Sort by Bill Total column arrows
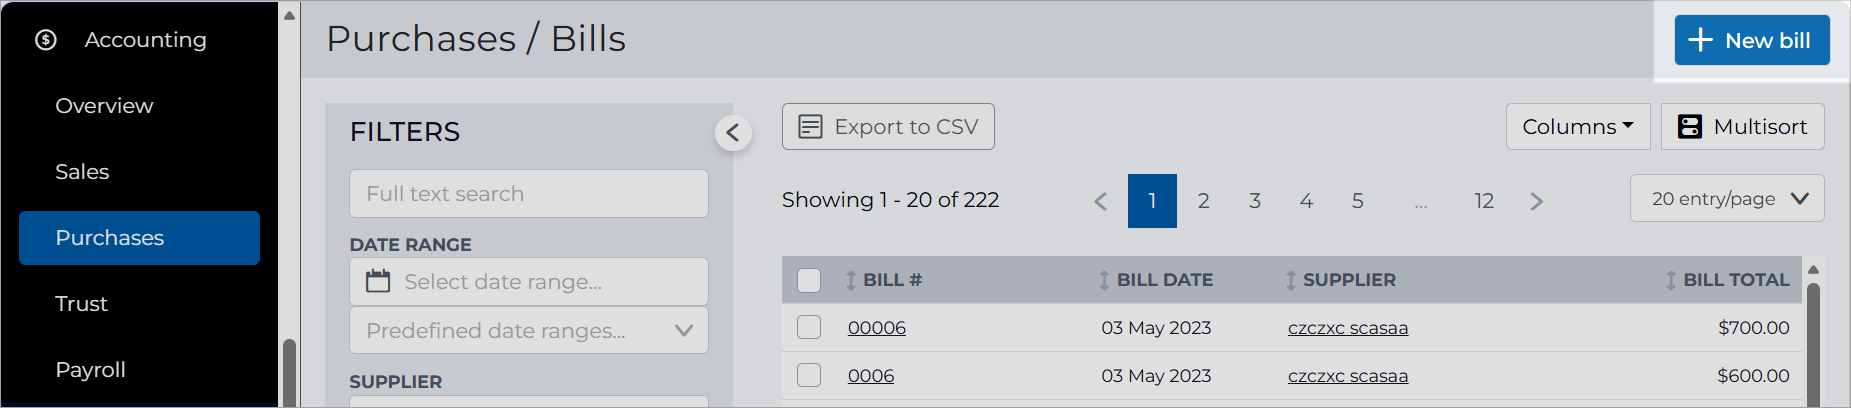 [1670, 280]
